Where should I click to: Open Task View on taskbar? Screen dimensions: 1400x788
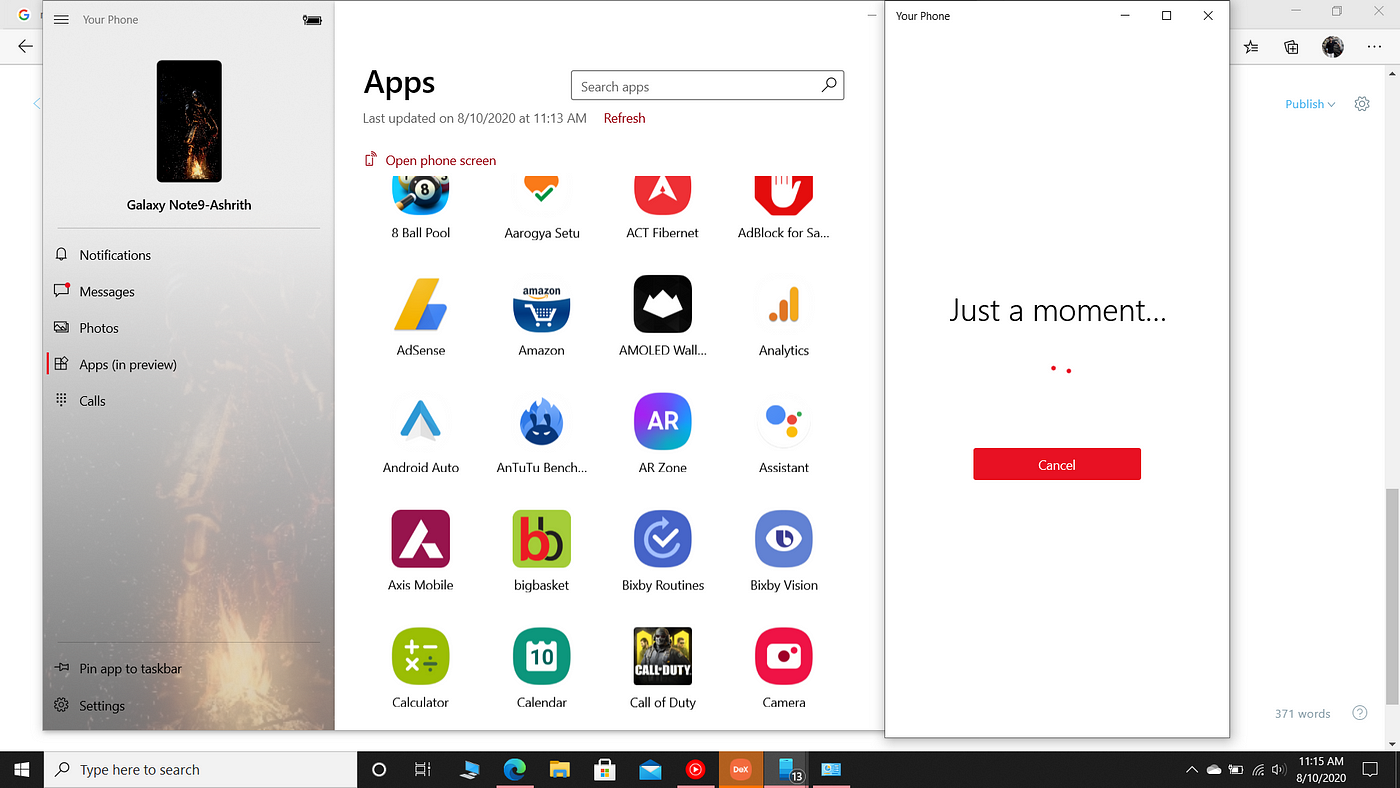[x=422, y=770]
